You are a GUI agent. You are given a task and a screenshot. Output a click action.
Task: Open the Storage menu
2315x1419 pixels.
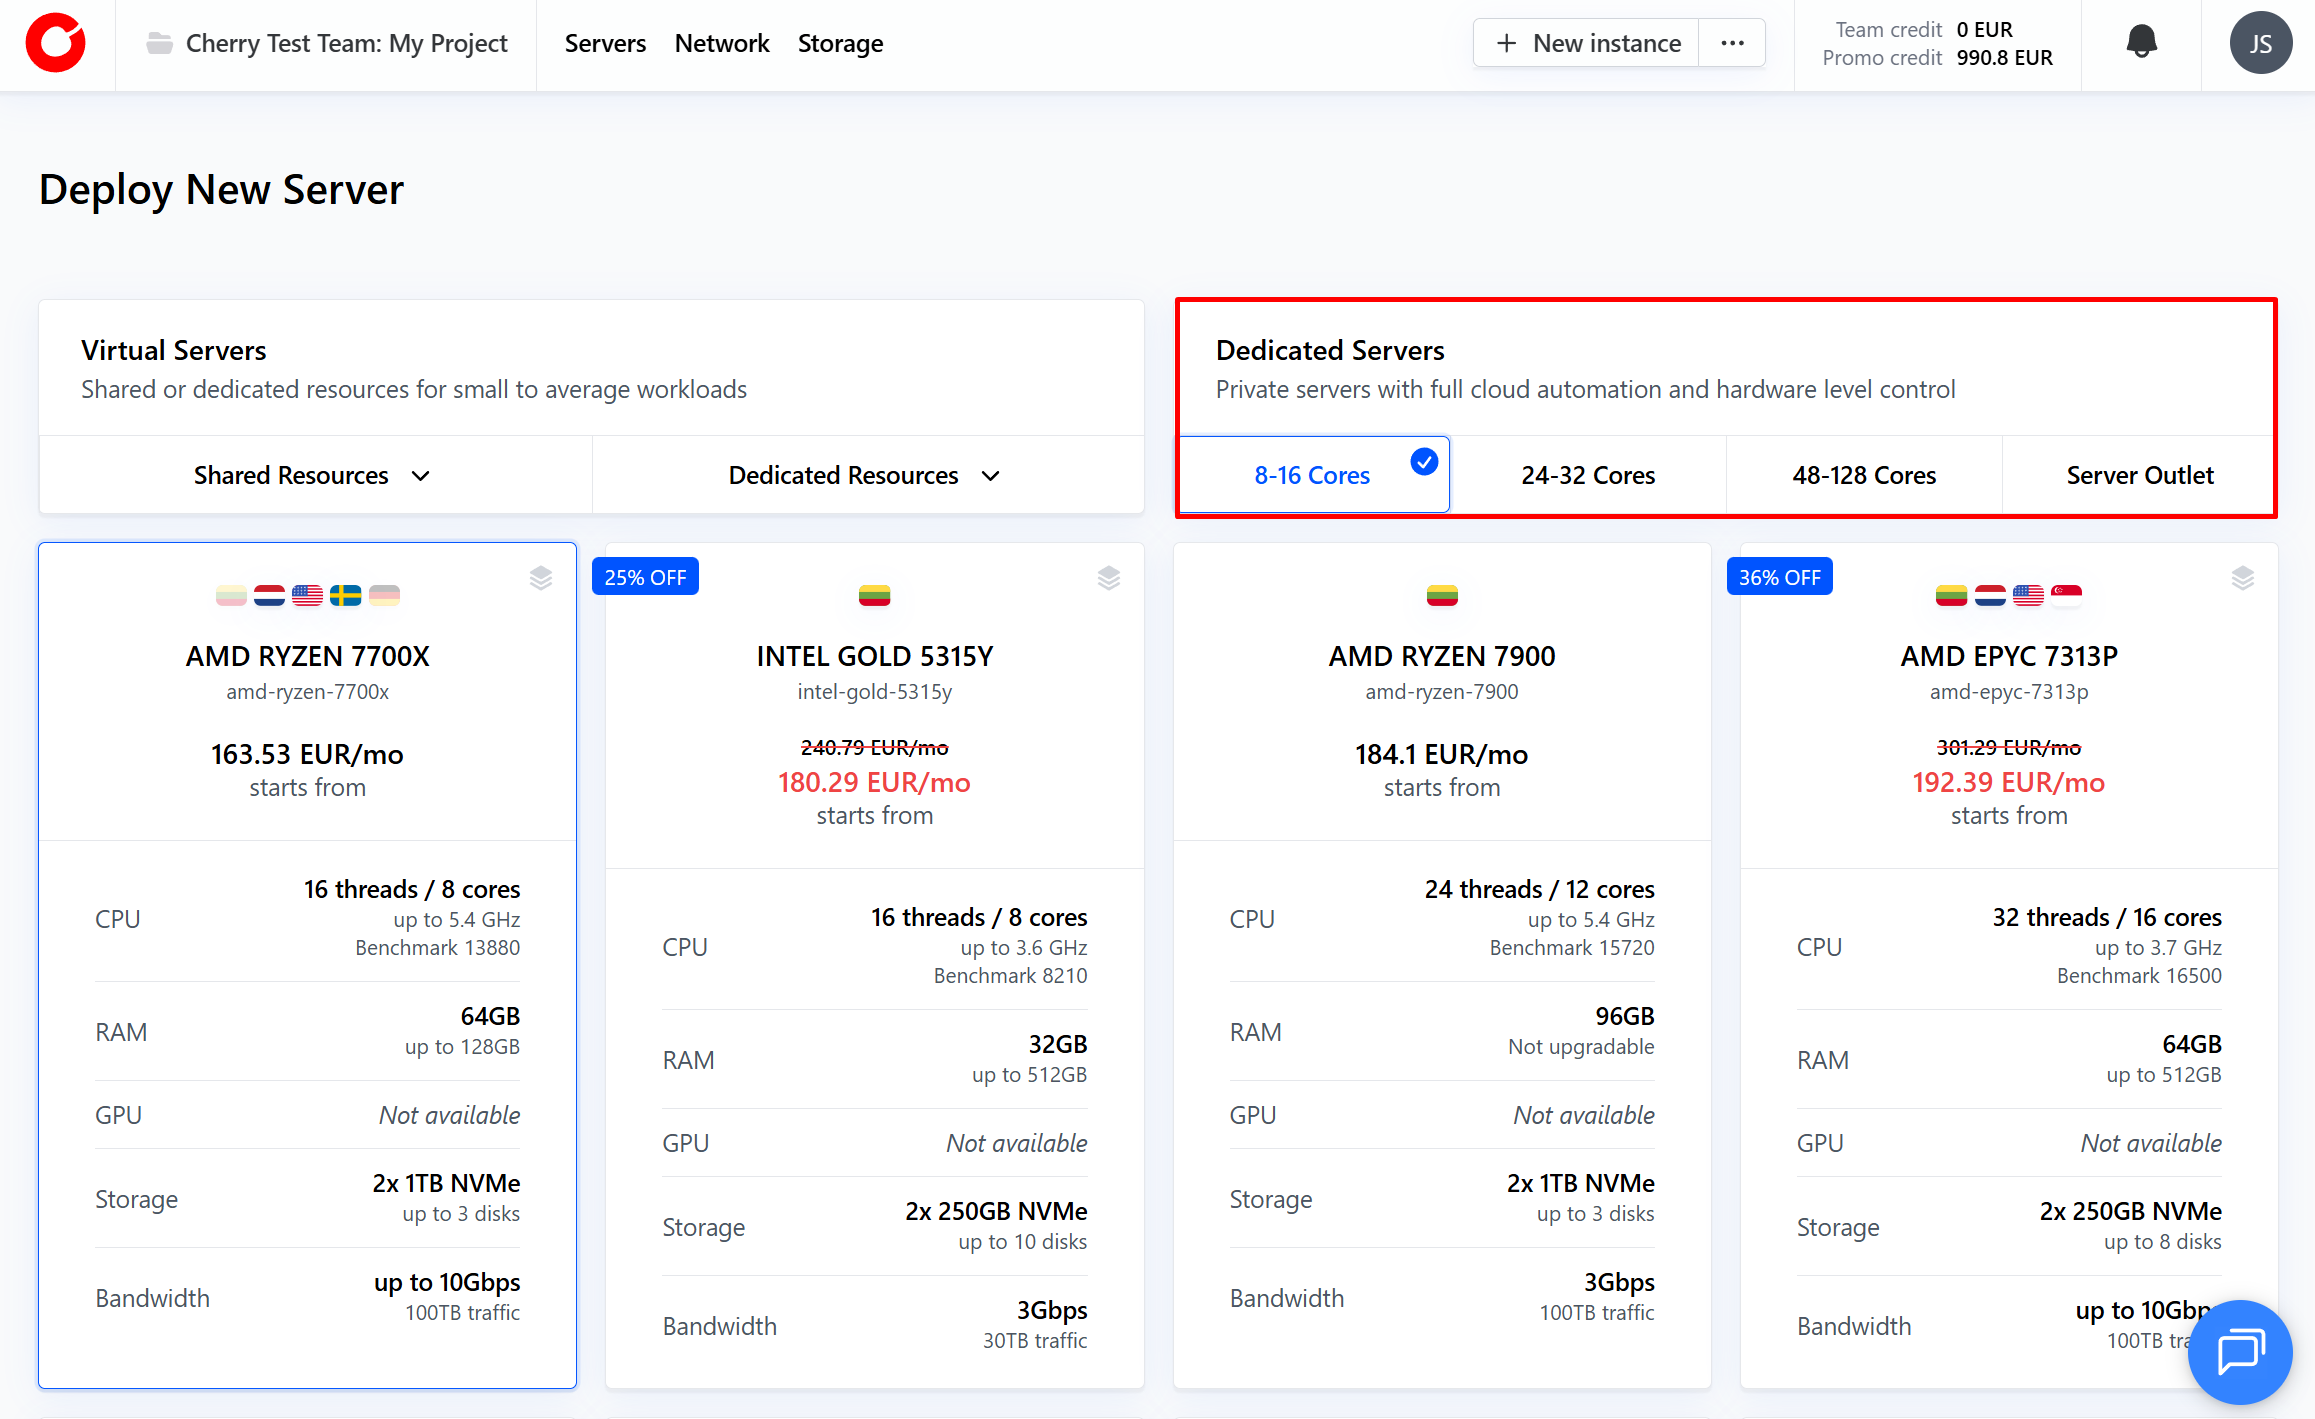click(840, 43)
